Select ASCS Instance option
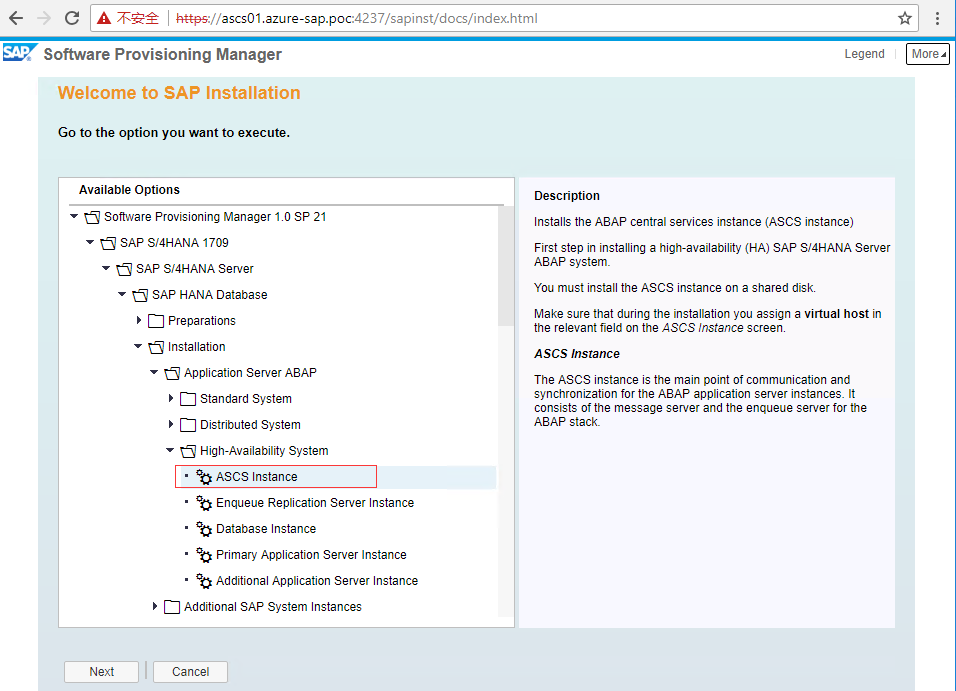956x691 pixels. tap(257, 477)
